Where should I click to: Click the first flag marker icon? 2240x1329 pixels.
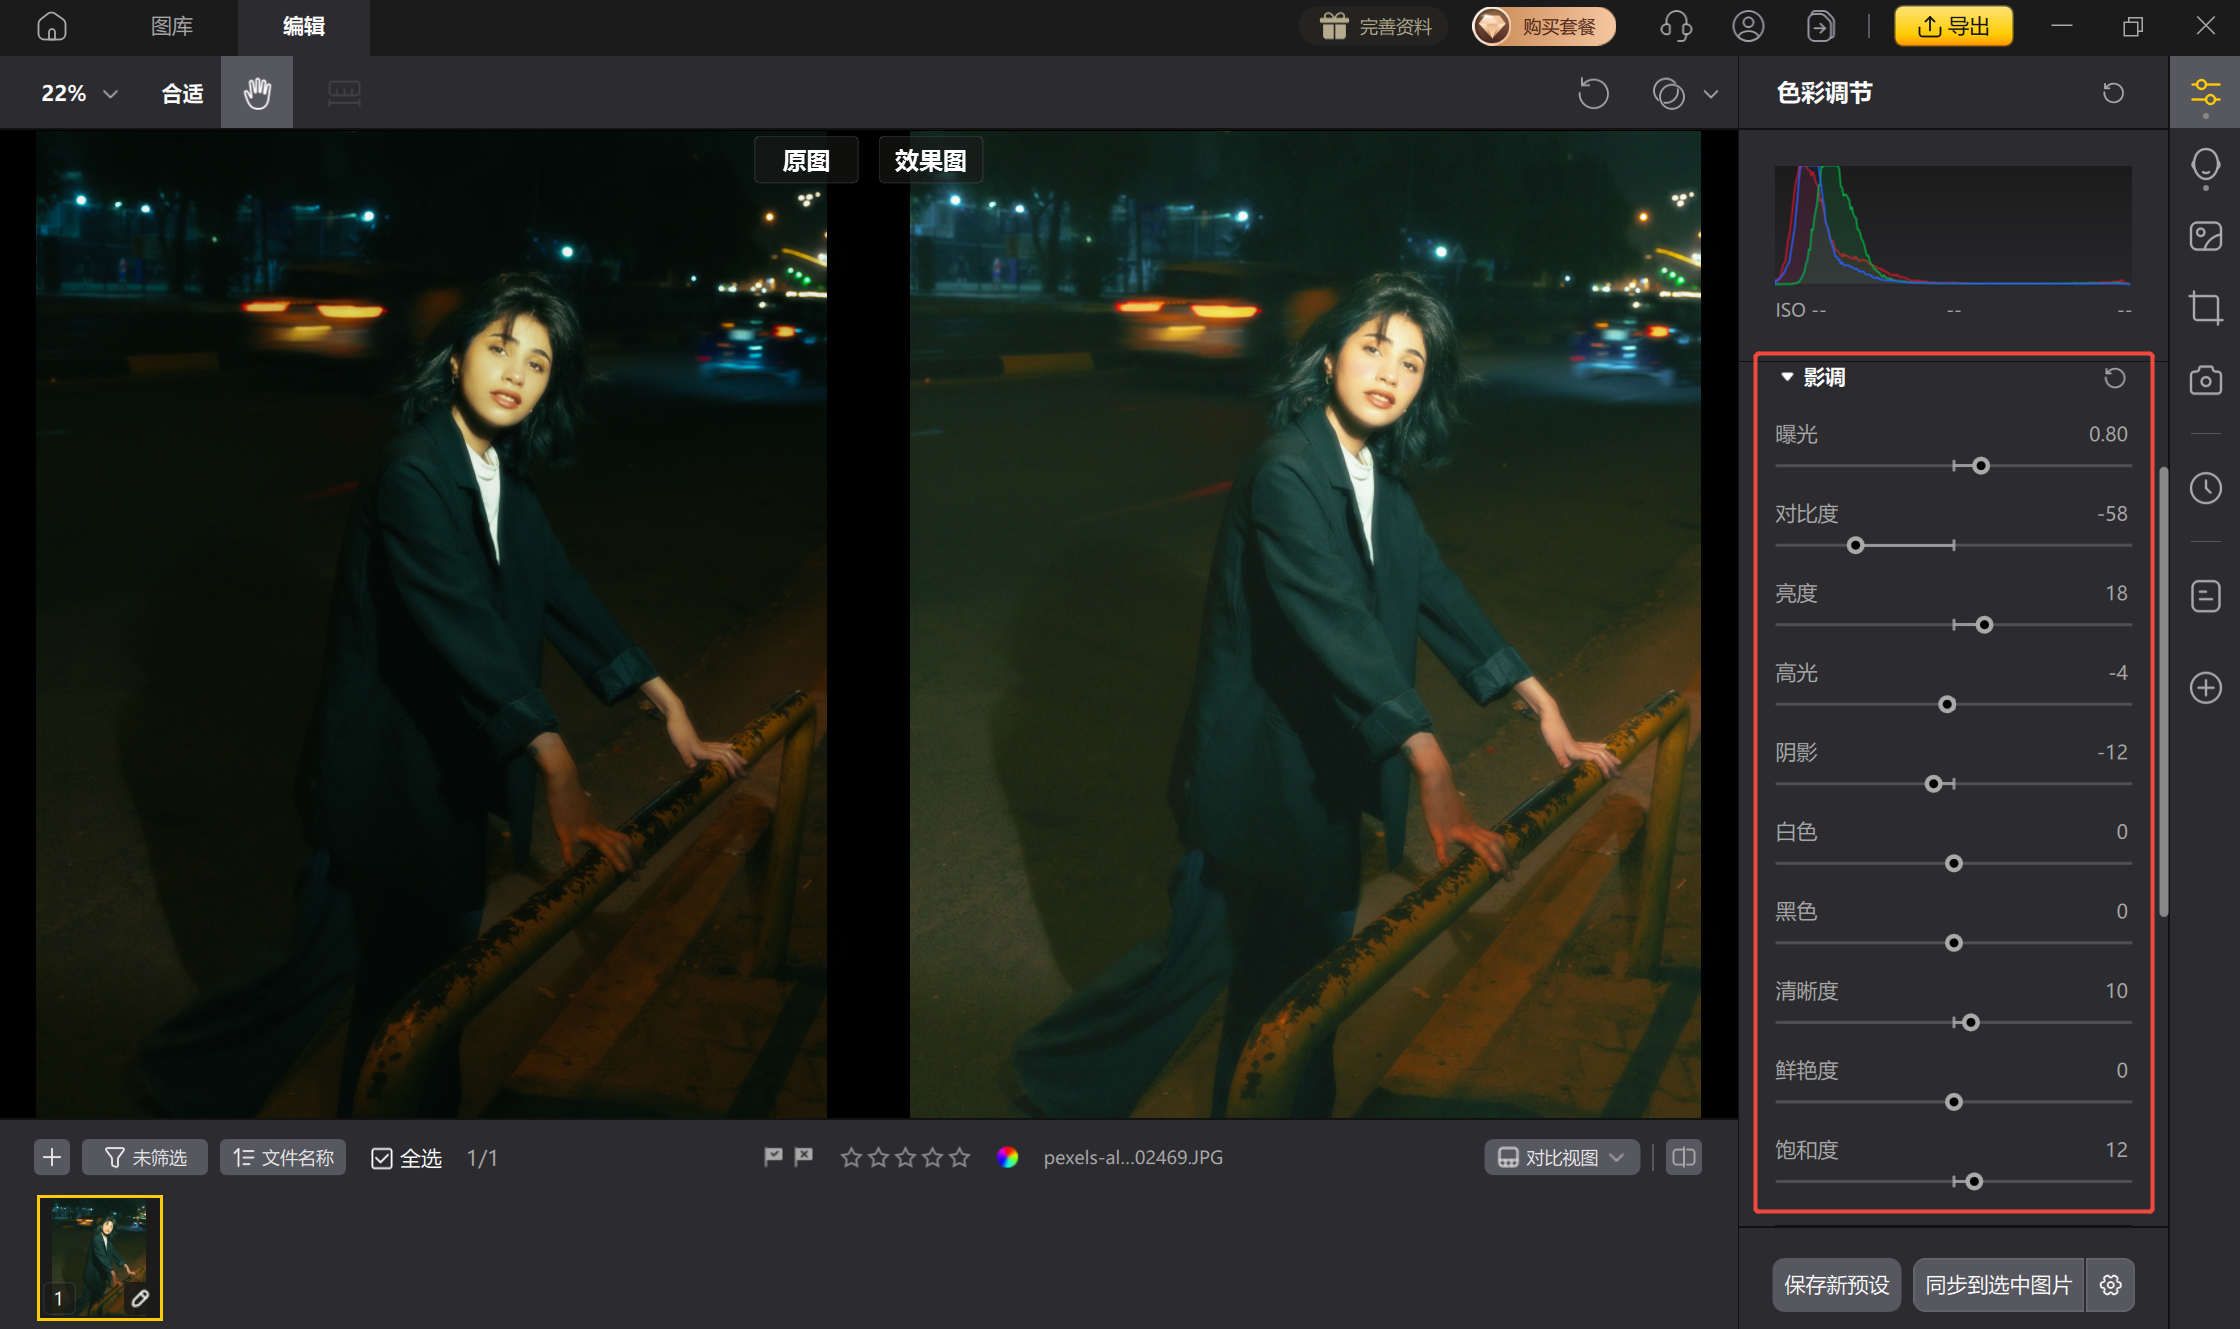772,1157
